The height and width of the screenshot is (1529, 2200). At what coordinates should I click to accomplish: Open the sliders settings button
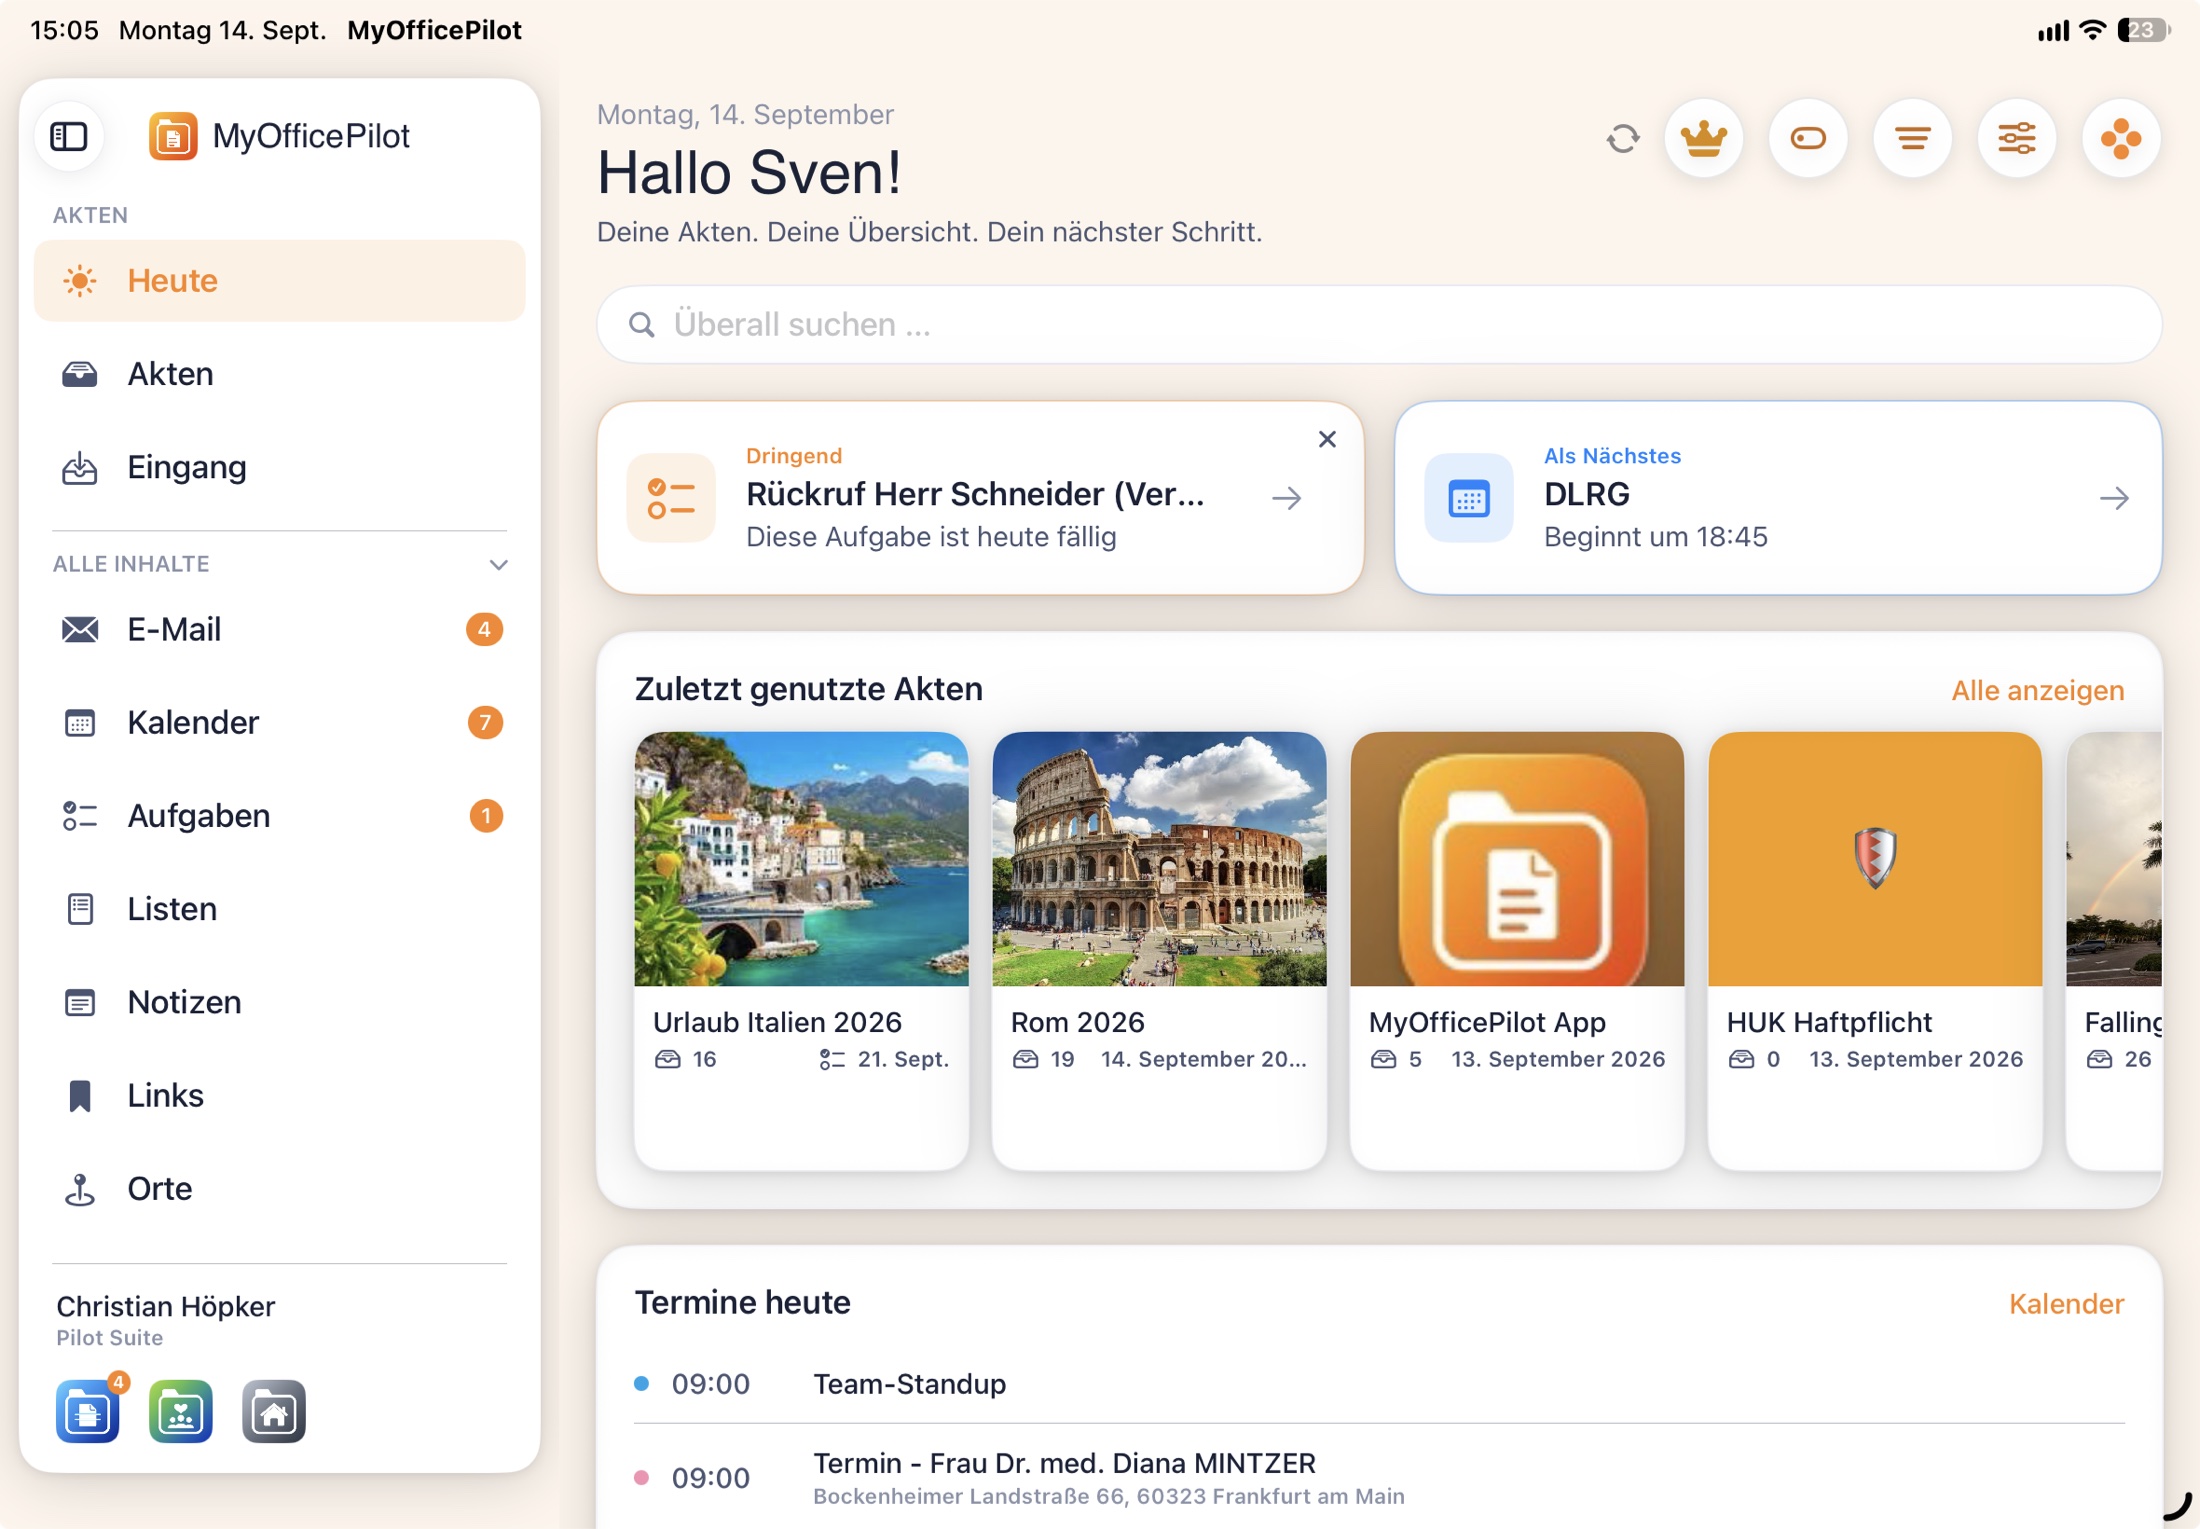click(x=2017, y=138)
